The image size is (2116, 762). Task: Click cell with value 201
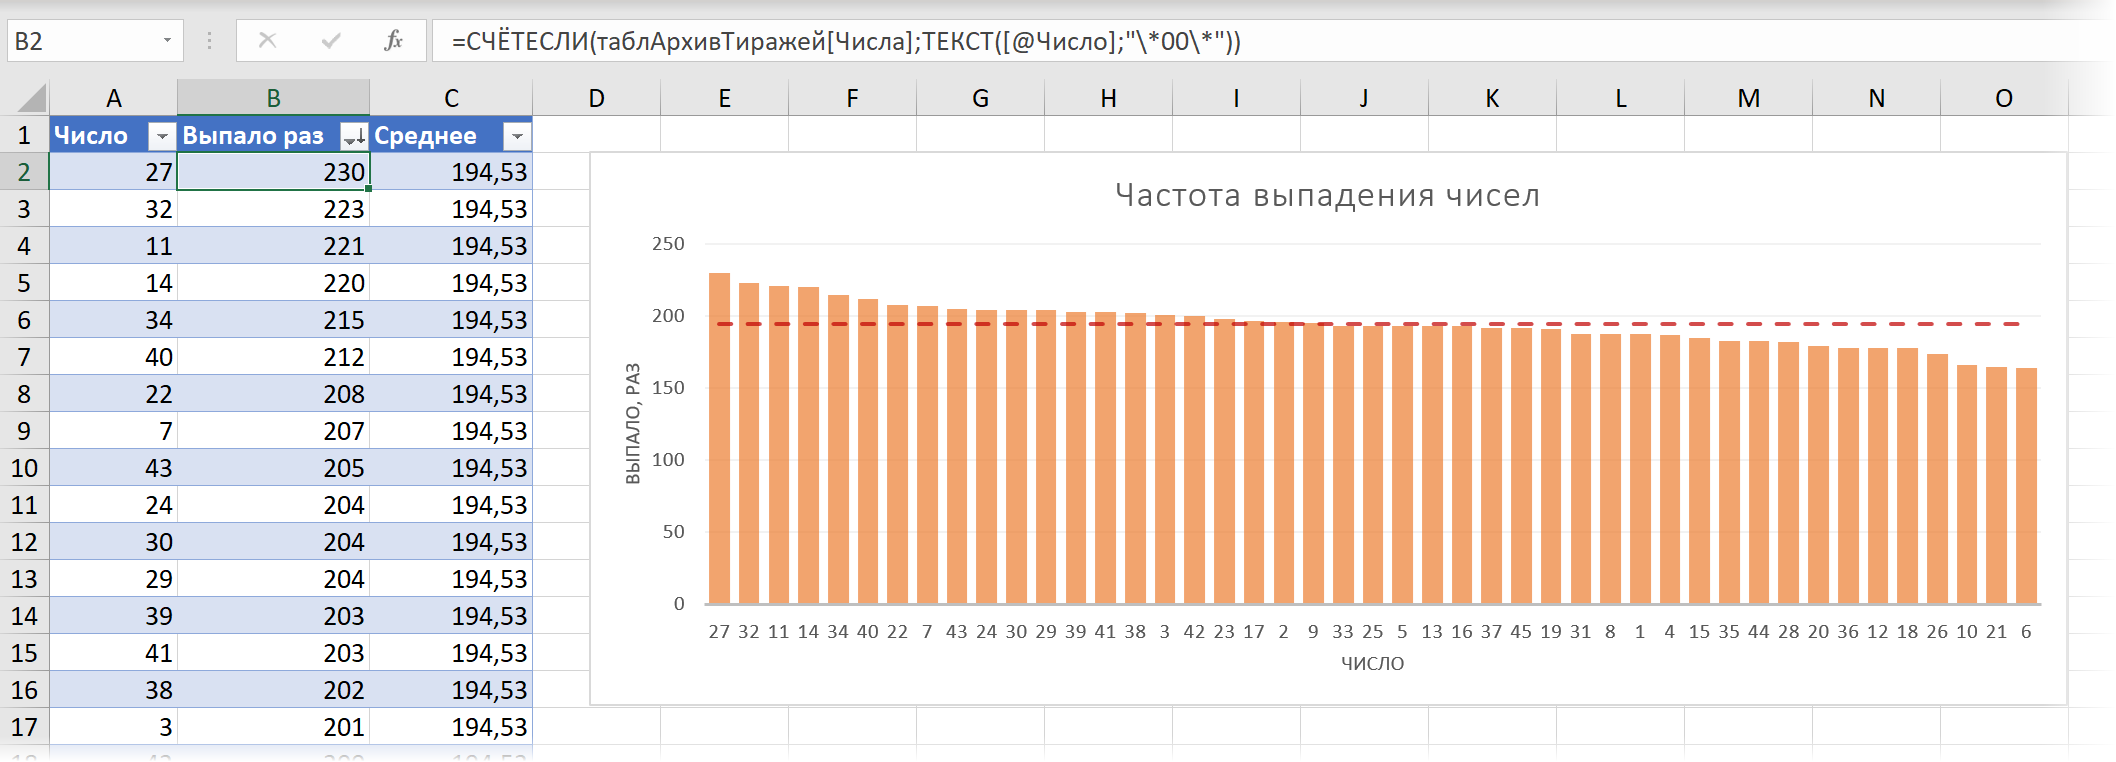tap(274, 727)
